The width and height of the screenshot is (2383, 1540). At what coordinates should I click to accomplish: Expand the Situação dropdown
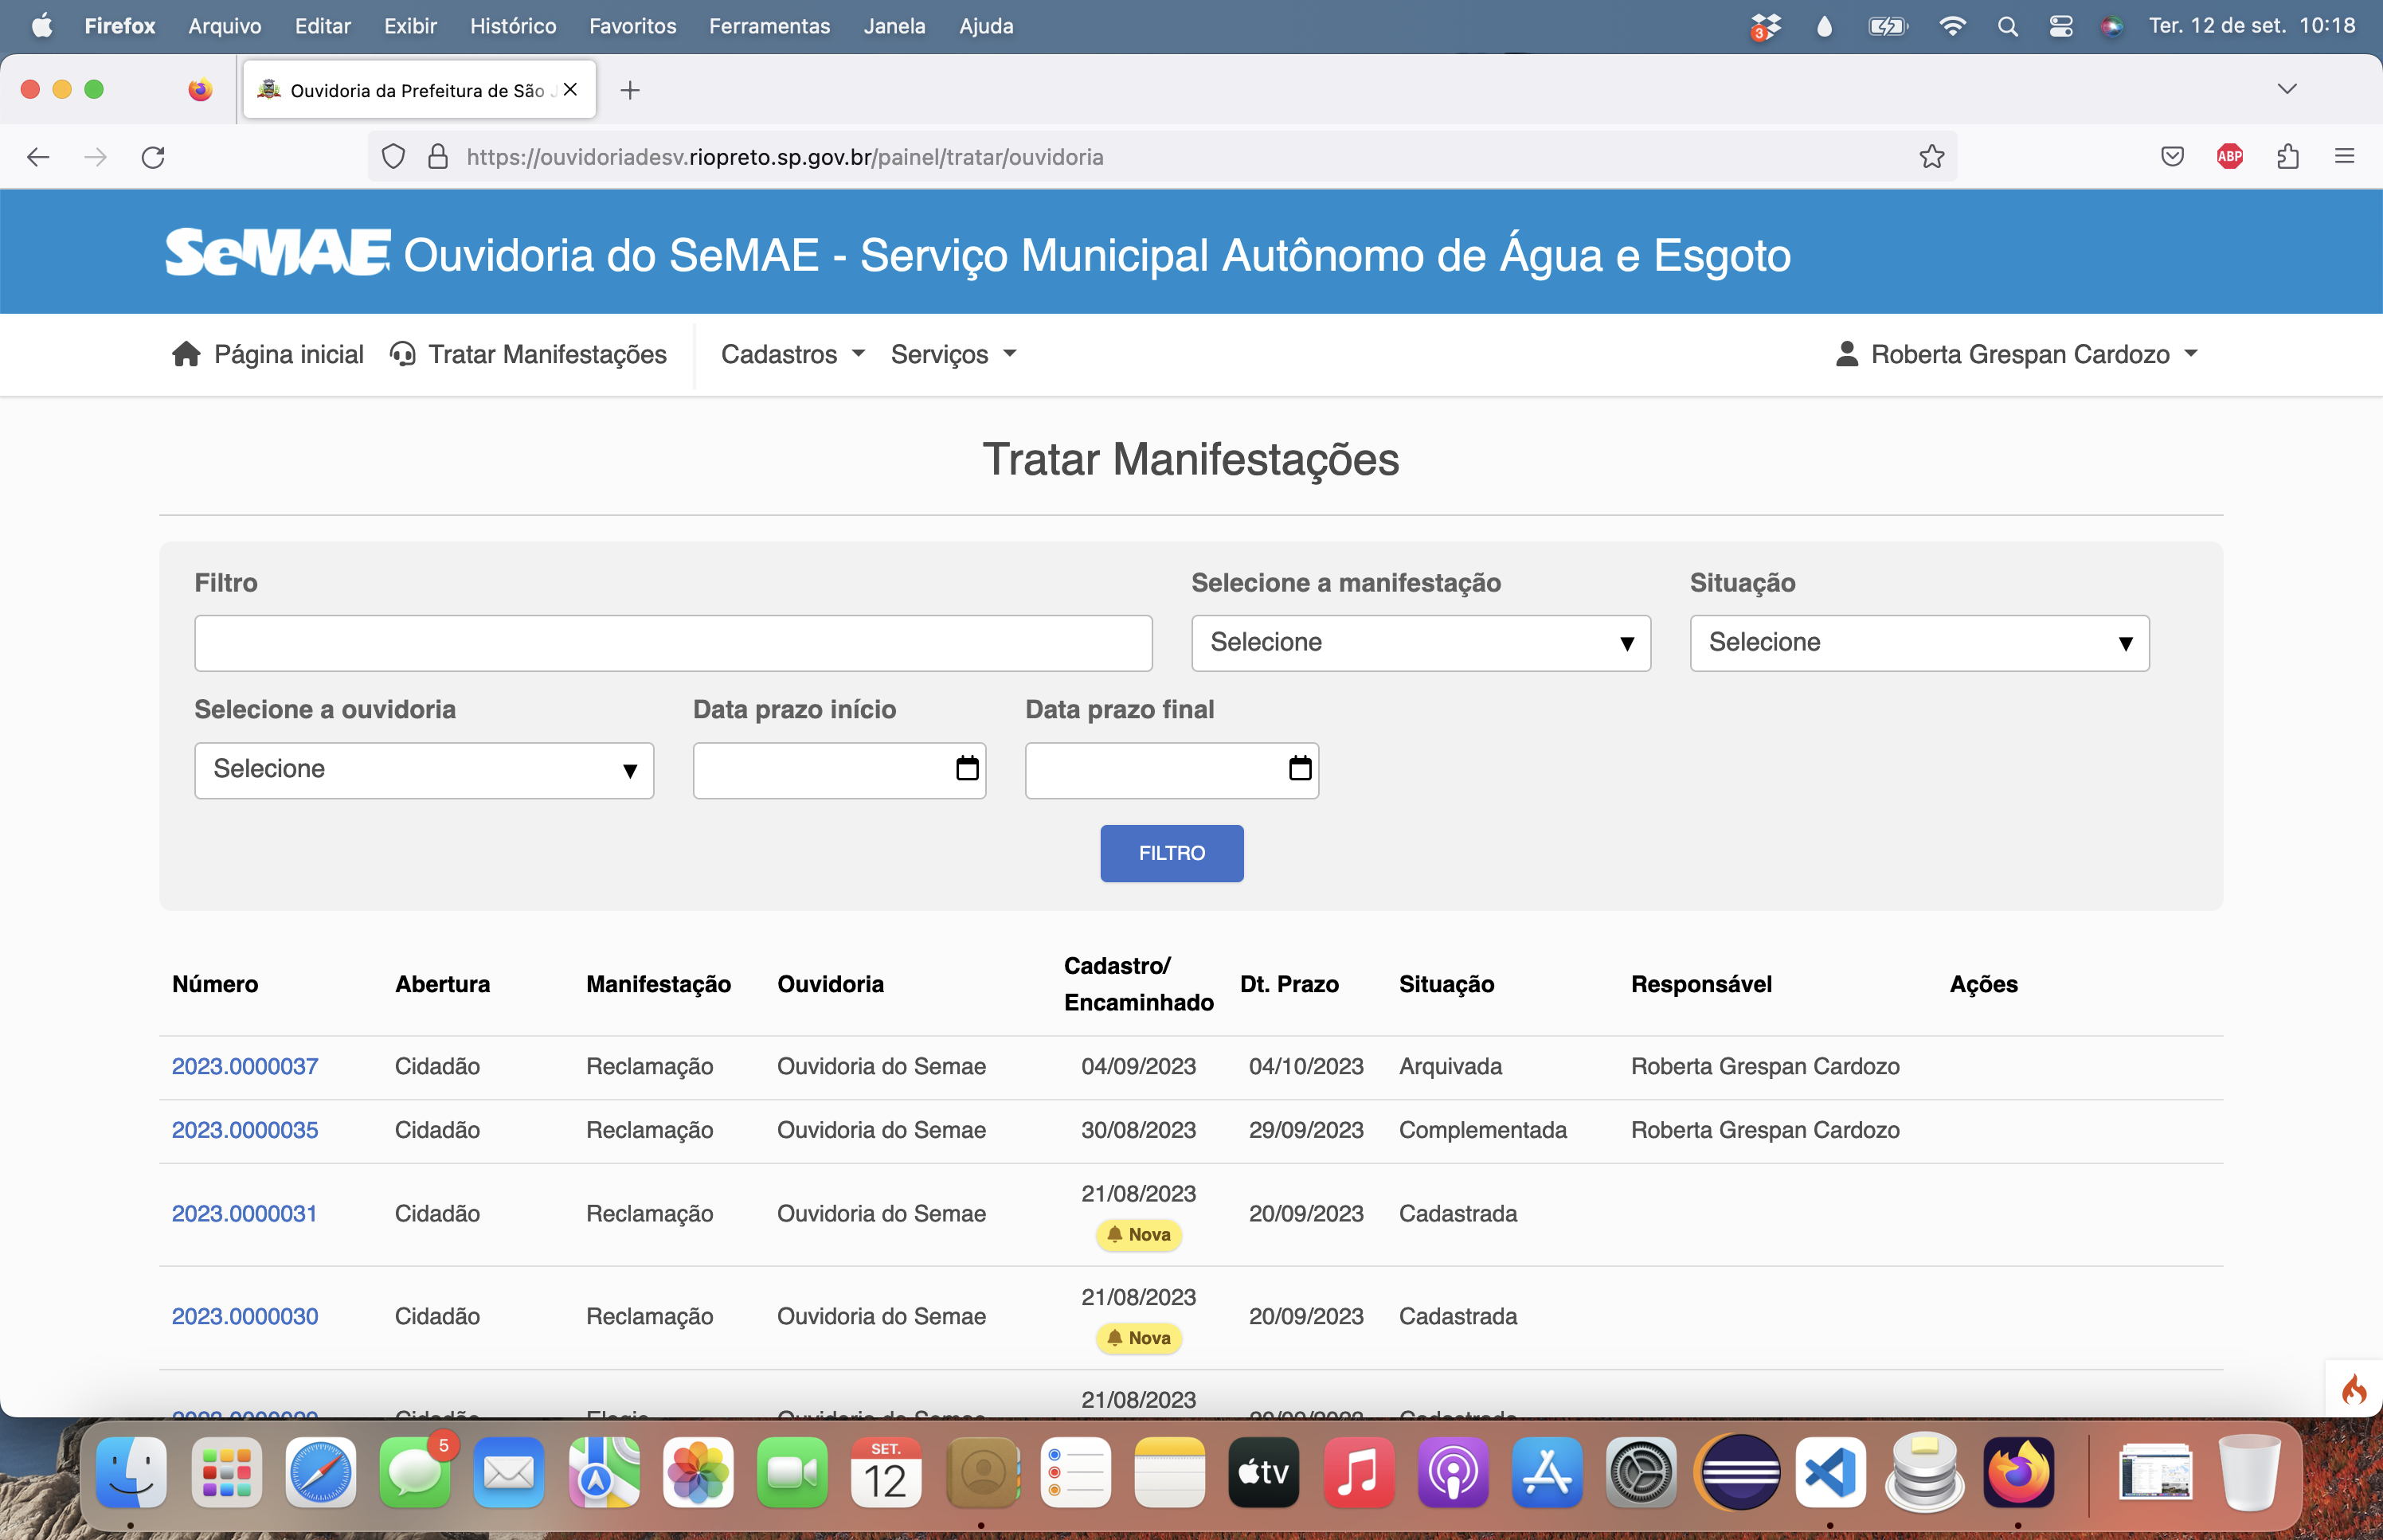point(1918,643)
